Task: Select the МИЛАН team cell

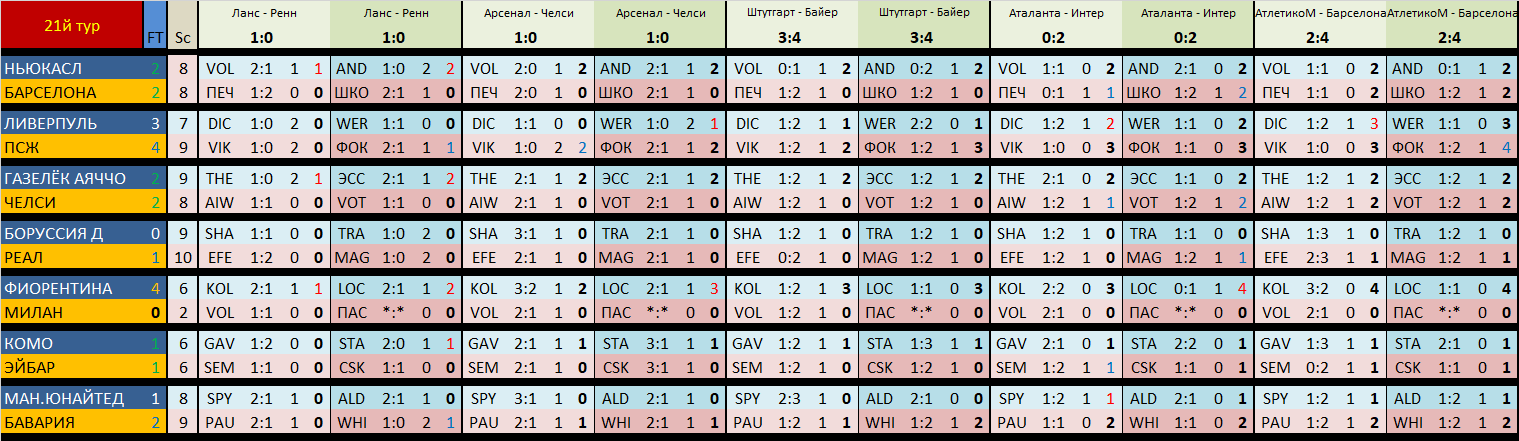Action: 71,312
